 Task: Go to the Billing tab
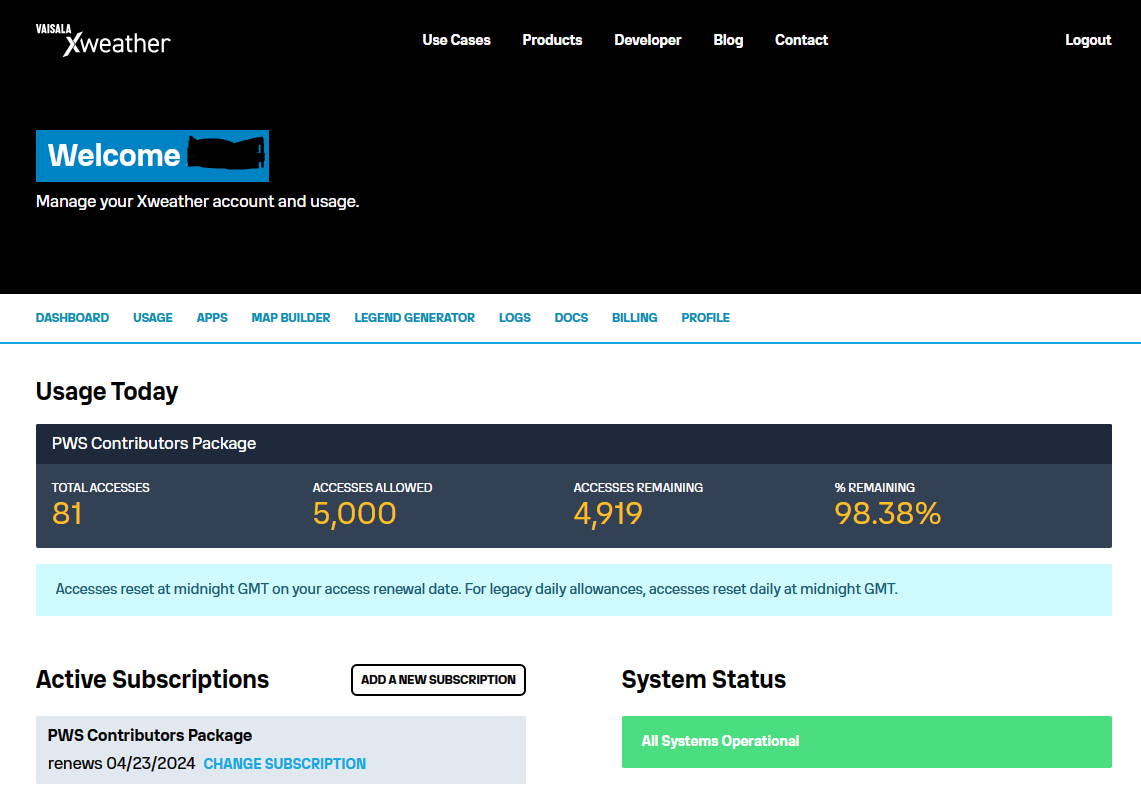pyautogui.click(x=635, y=318)
